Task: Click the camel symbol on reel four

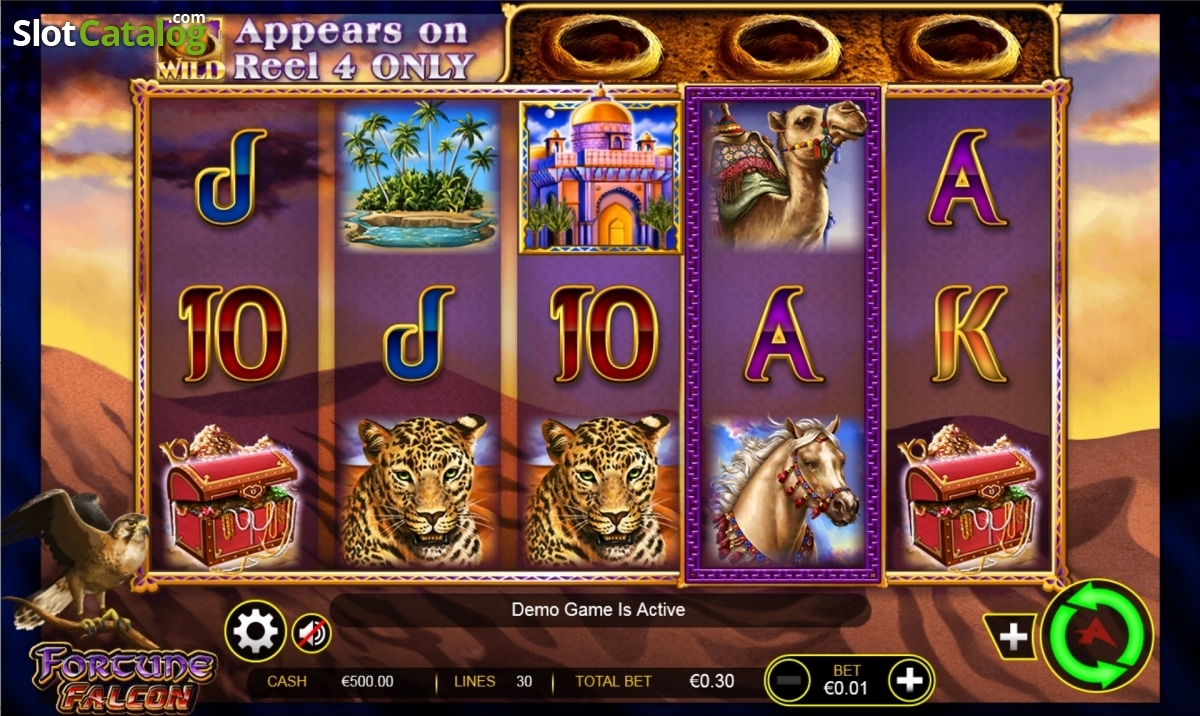Action: coord(784,175)
